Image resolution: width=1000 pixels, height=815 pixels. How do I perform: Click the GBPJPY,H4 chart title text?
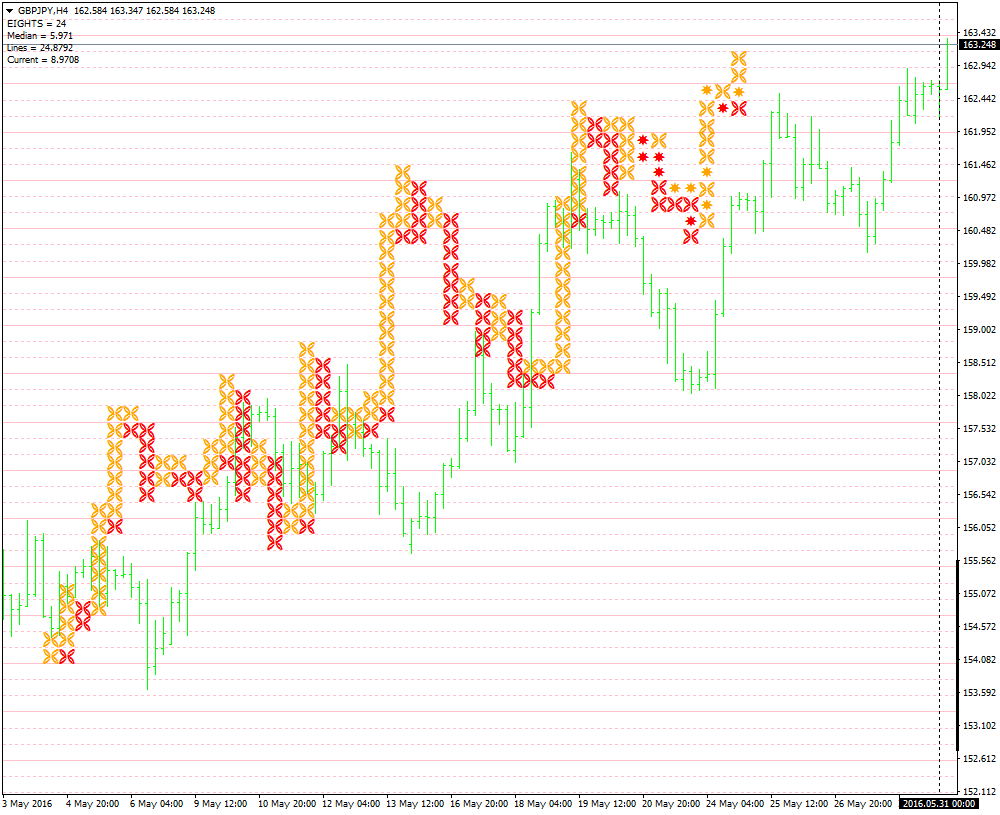44,11
